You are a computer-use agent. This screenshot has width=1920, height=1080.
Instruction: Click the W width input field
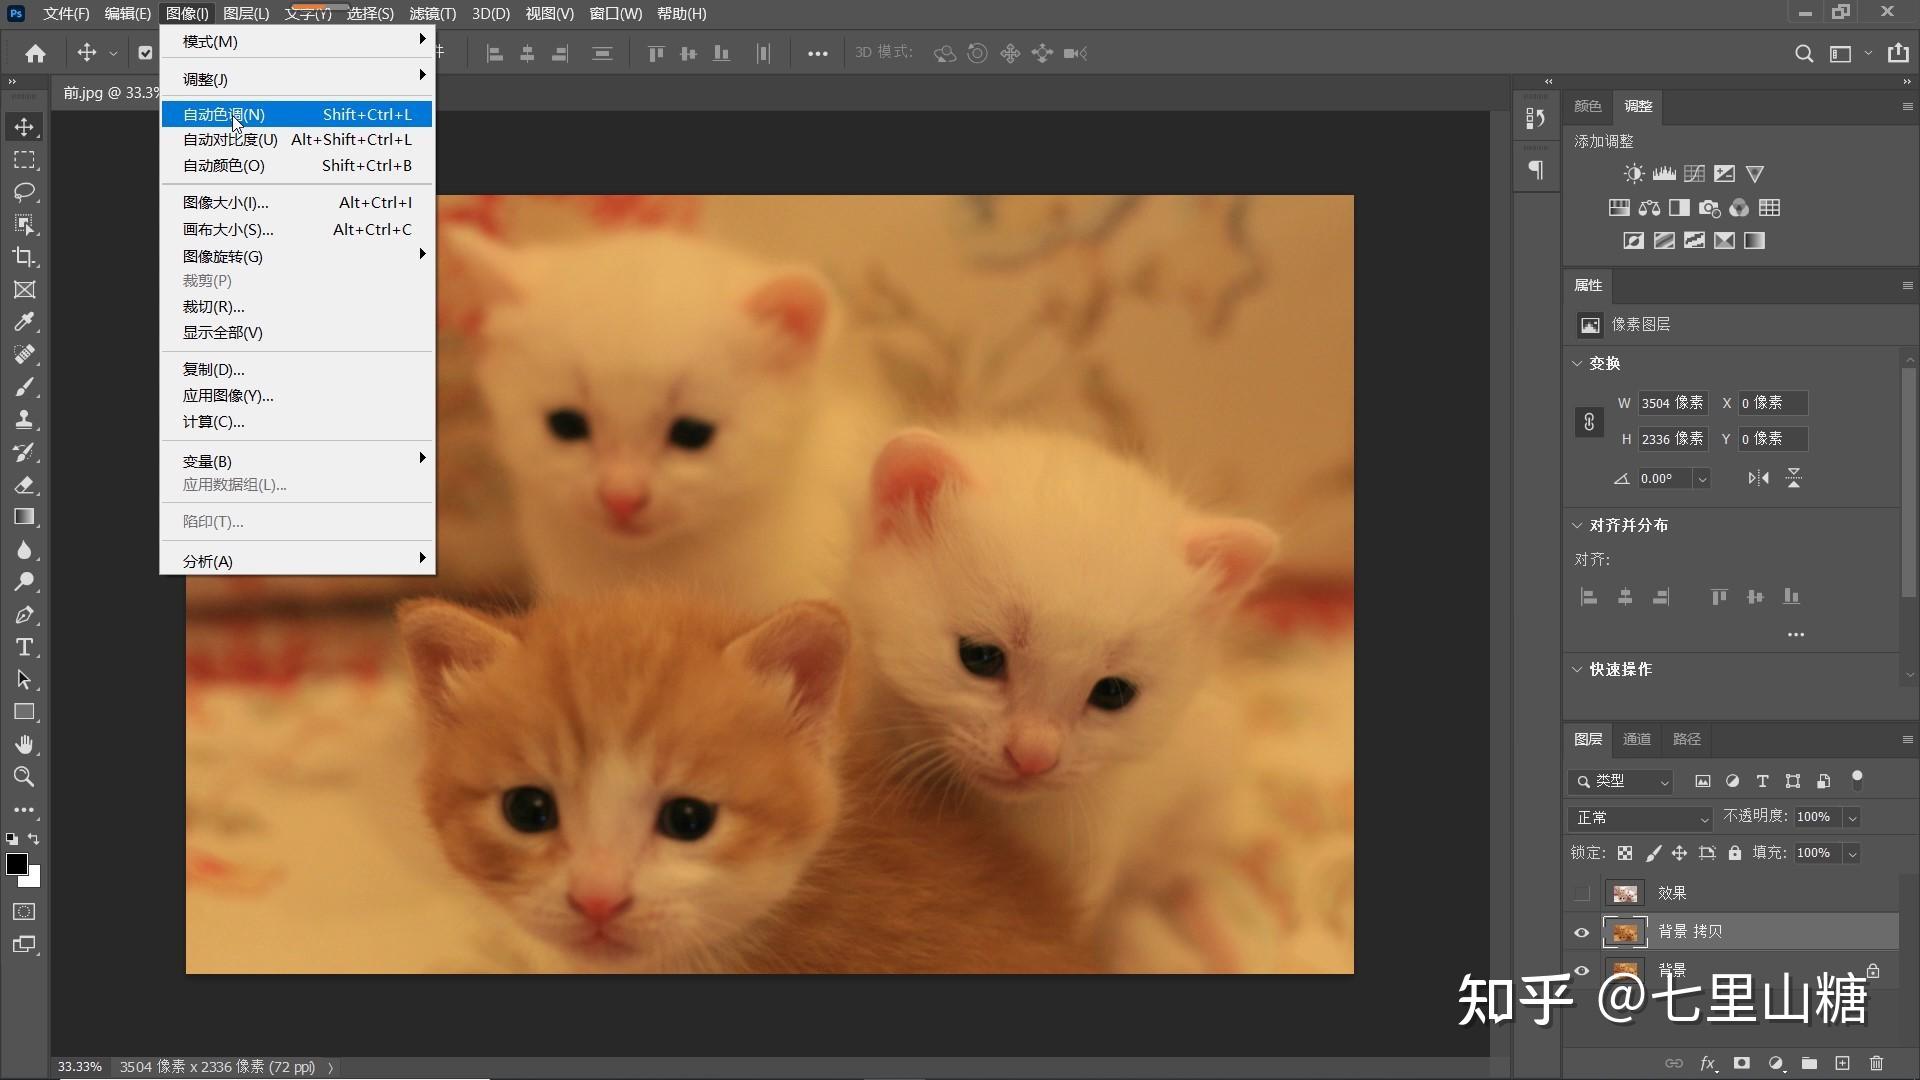click(1673, 403)
